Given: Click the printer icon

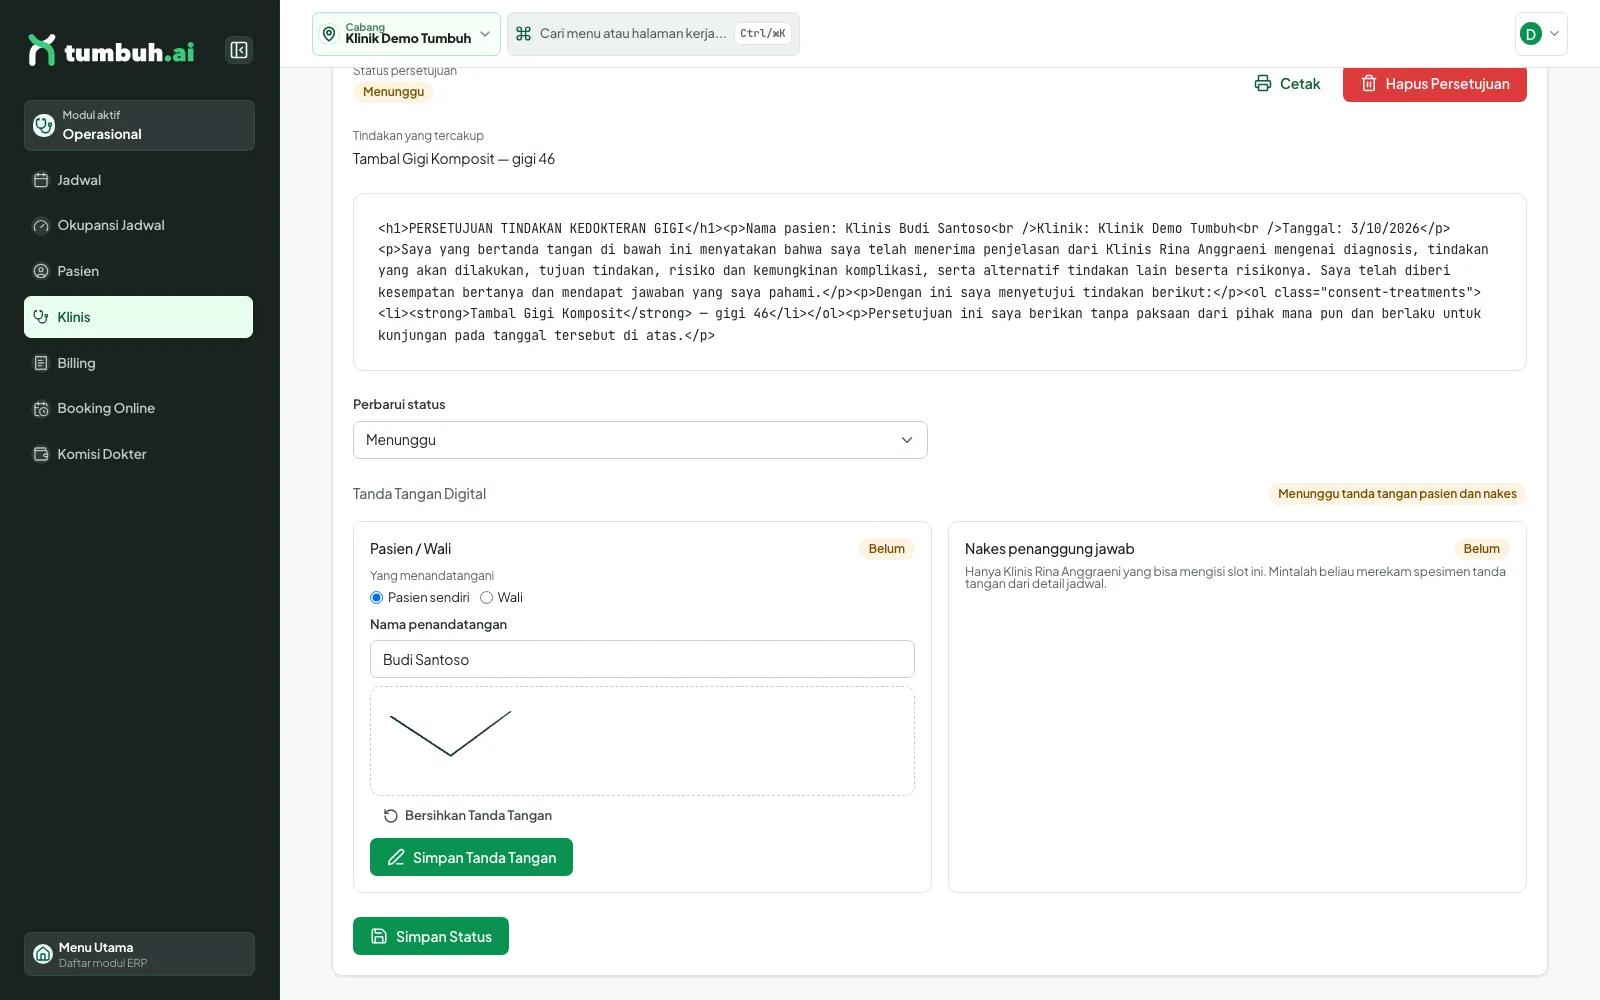Looking at the screenshot, I should (1263, 84).
